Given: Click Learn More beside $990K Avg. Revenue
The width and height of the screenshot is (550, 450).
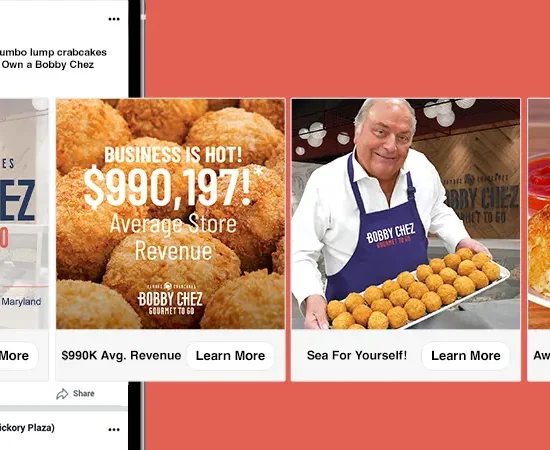Looking at the screenshot, I should (230, 356).
